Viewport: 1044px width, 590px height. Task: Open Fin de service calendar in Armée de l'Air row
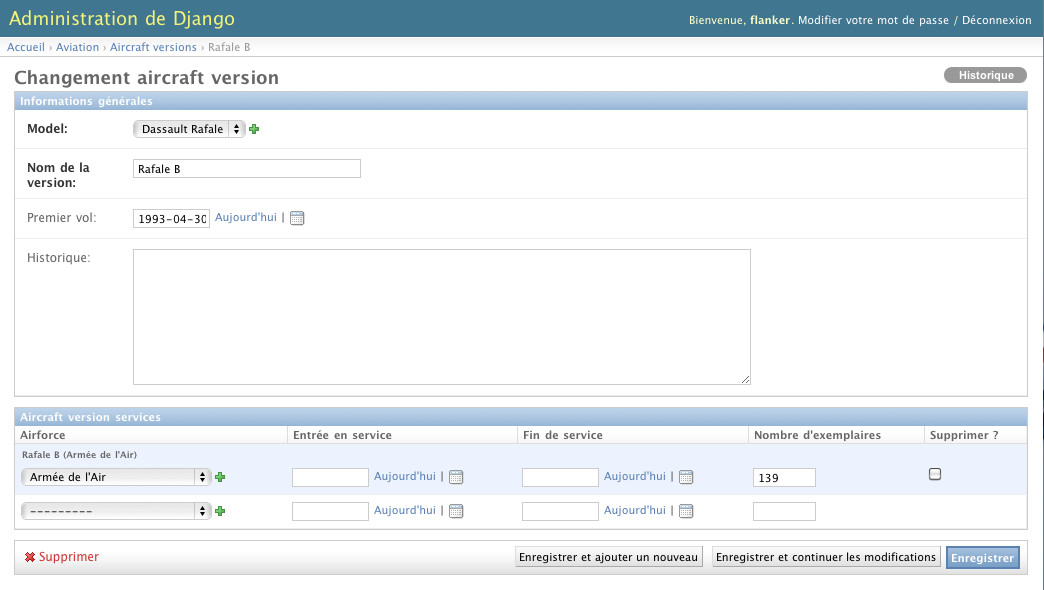[x=686, y=478]
